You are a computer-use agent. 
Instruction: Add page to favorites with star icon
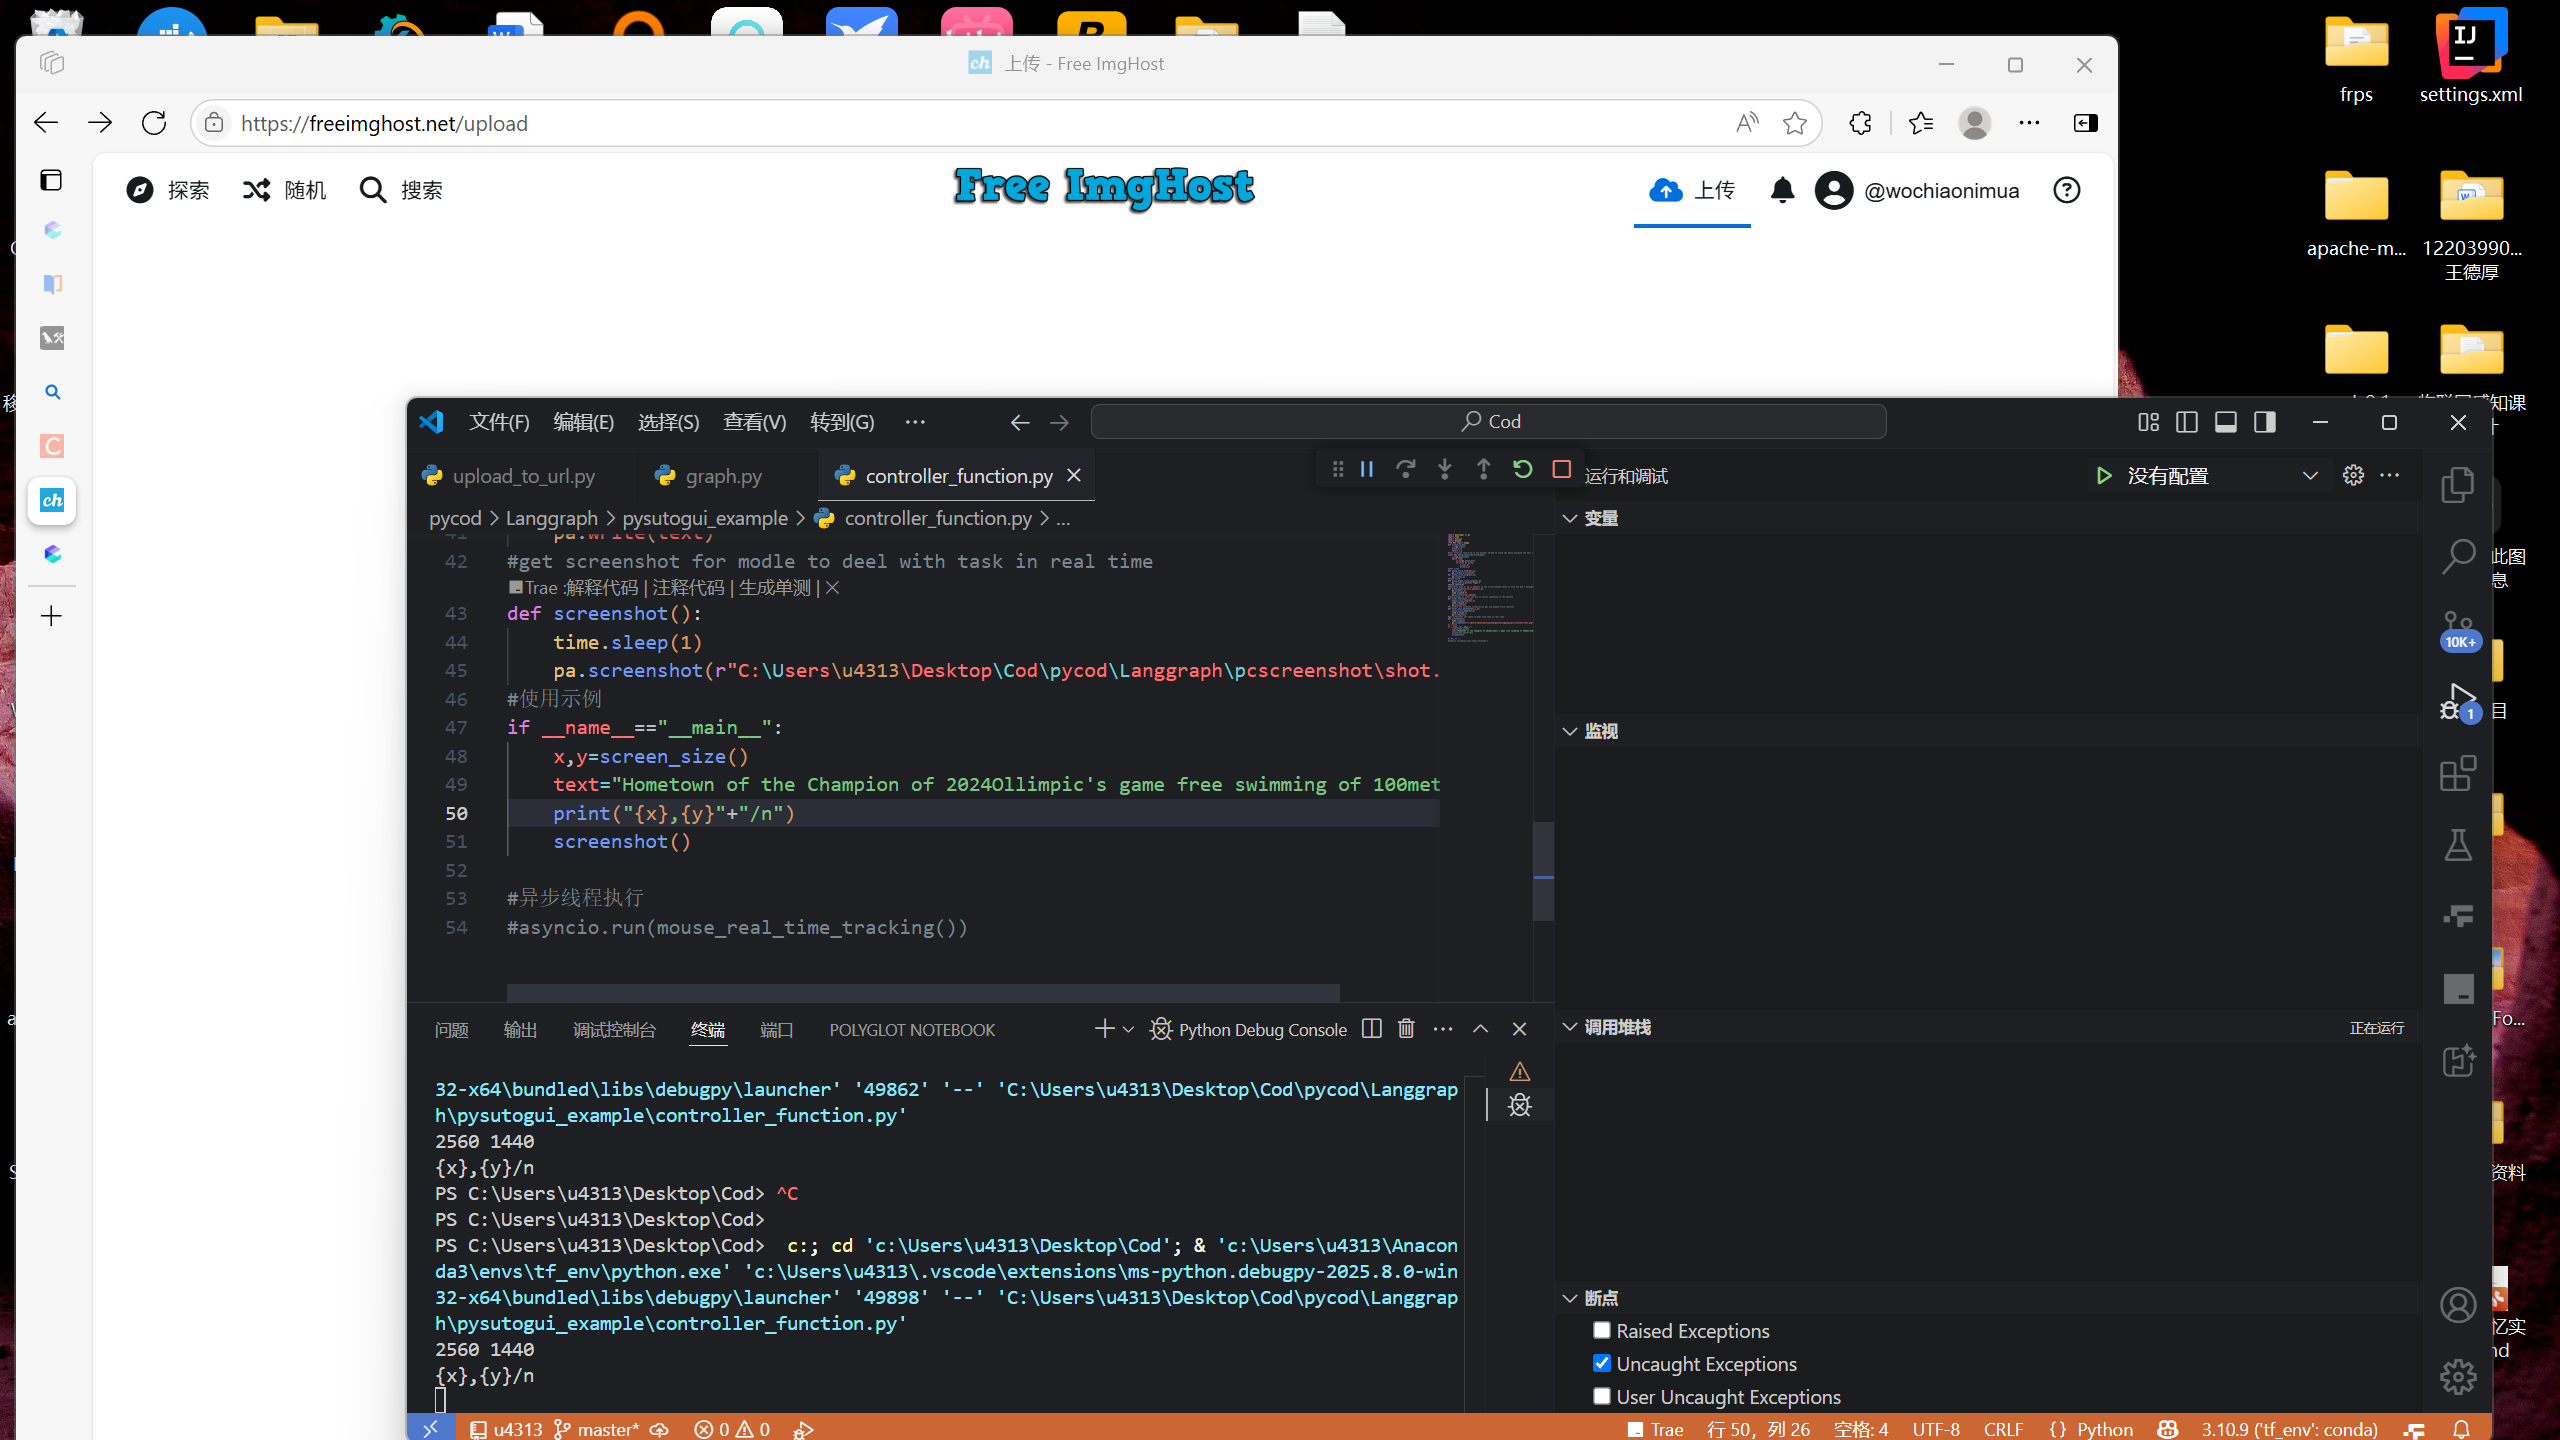click(x=1795, y=123)
